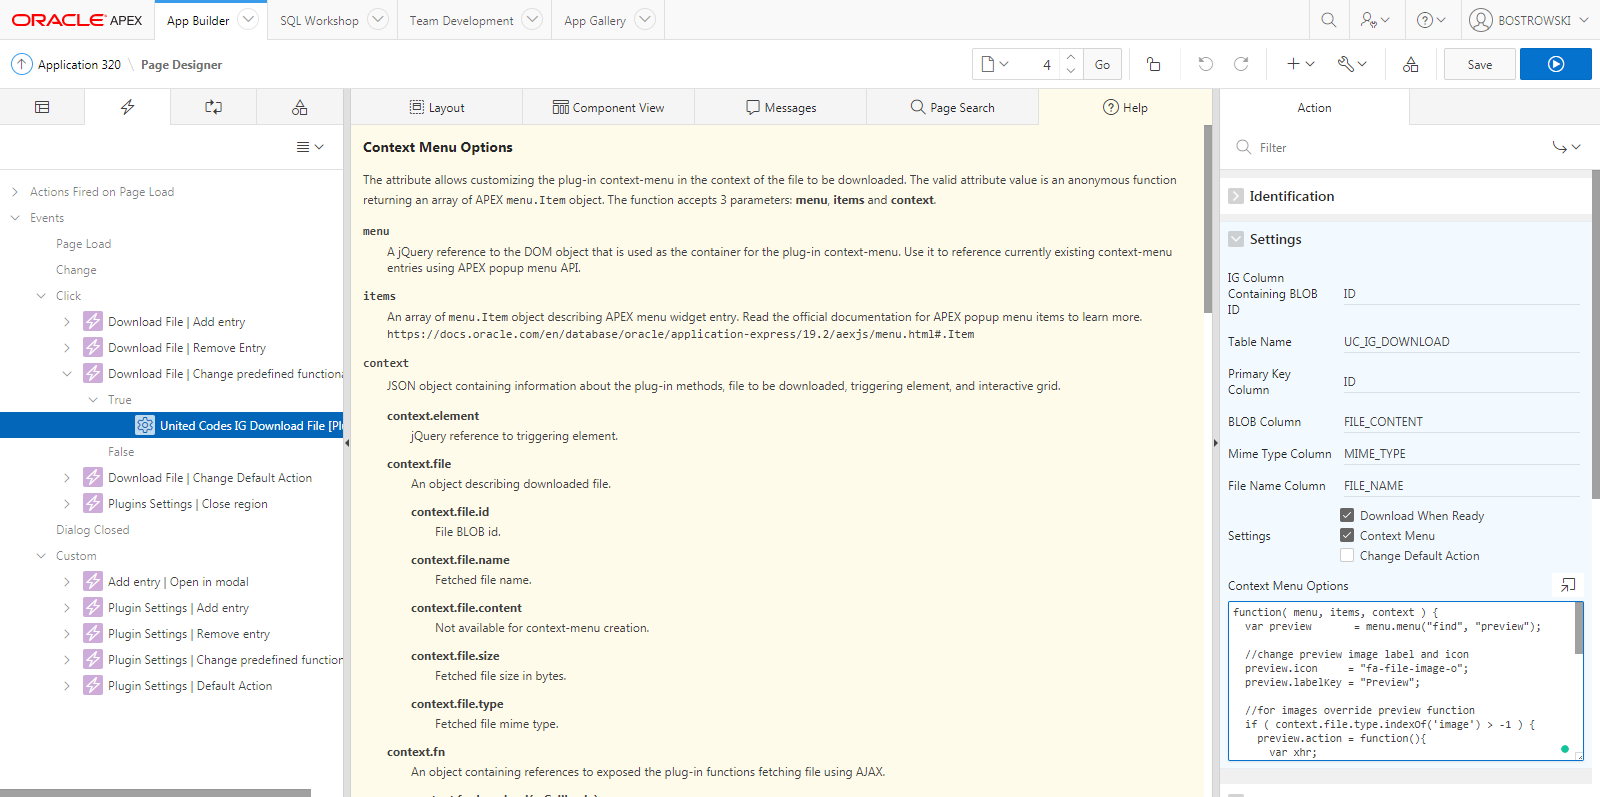Viewport: 1600px width, 797px height.
Task: Click the Shared Components icon
Action: click(1410, 64)
